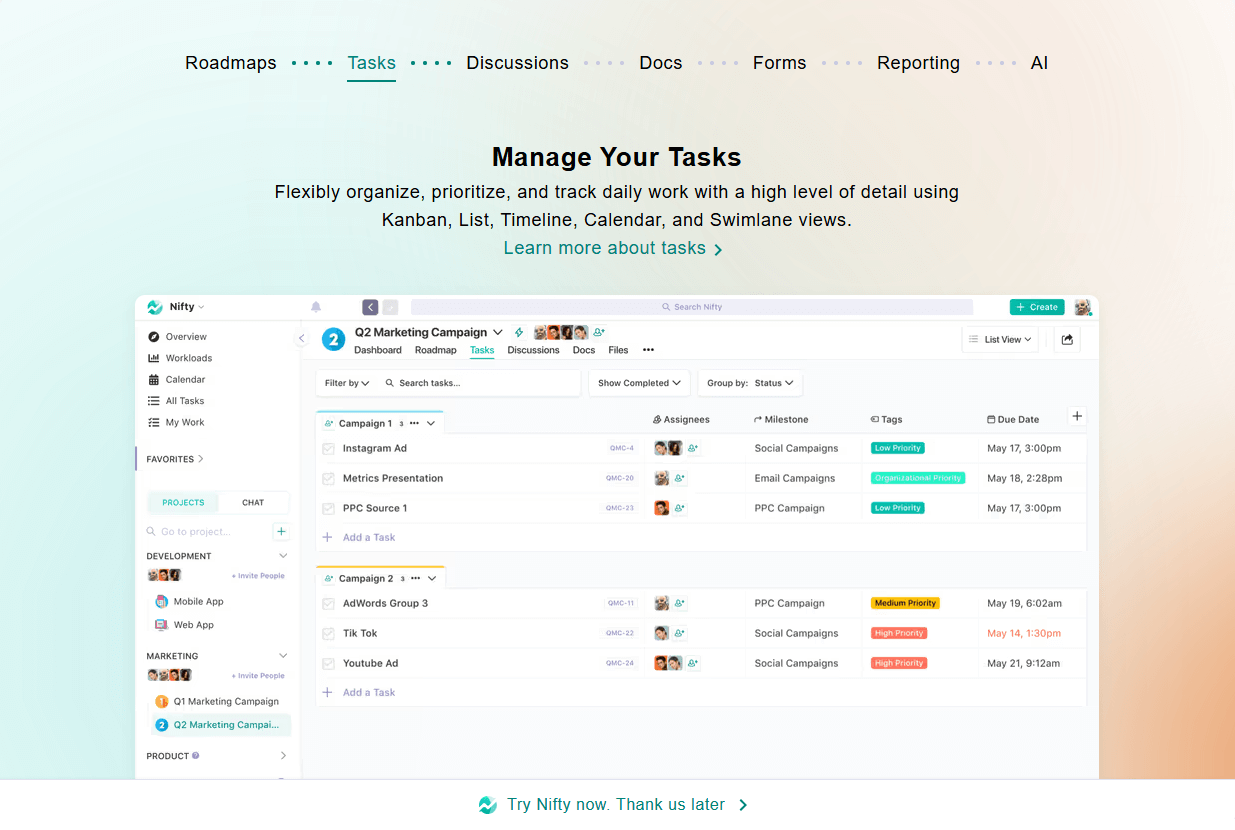Screen dimensions: 1235x830
Task: Select the Low Priority tag on PPC Source 1
Action: [x=897, y=508]
